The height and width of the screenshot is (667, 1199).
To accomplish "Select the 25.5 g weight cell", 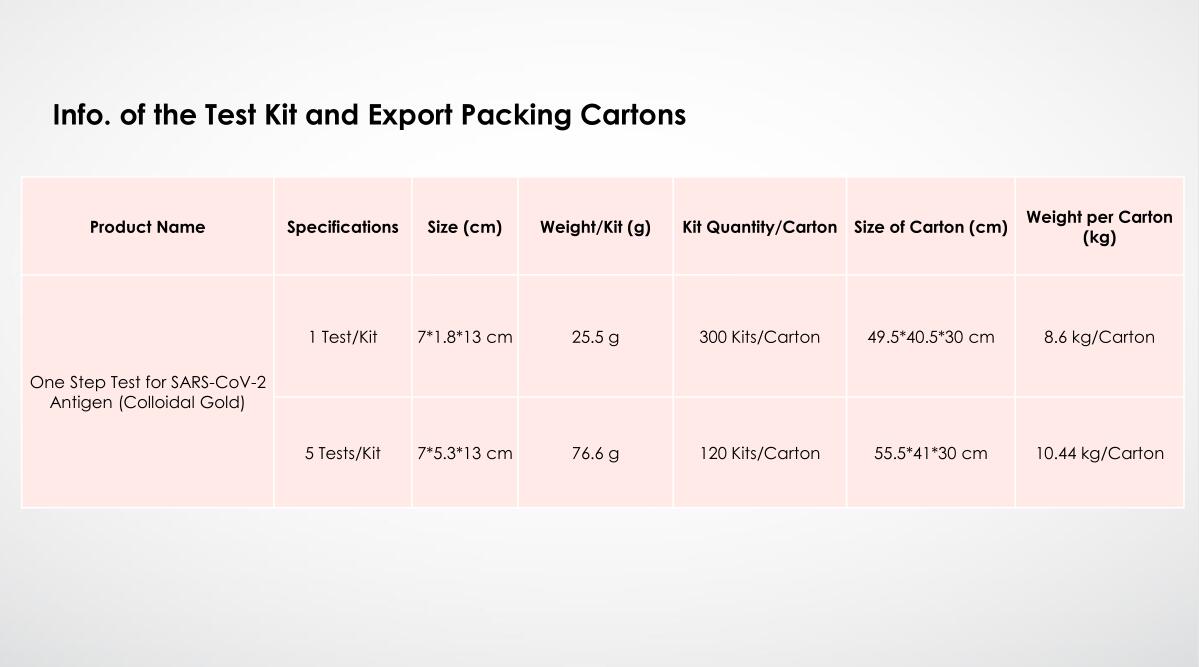I will [x=596, y=337].
